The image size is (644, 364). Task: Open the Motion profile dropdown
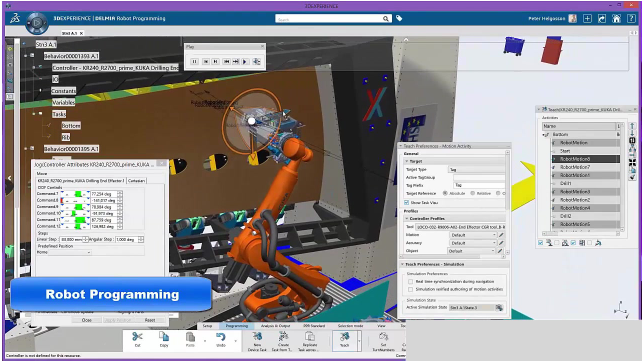(x=473, y=235)
